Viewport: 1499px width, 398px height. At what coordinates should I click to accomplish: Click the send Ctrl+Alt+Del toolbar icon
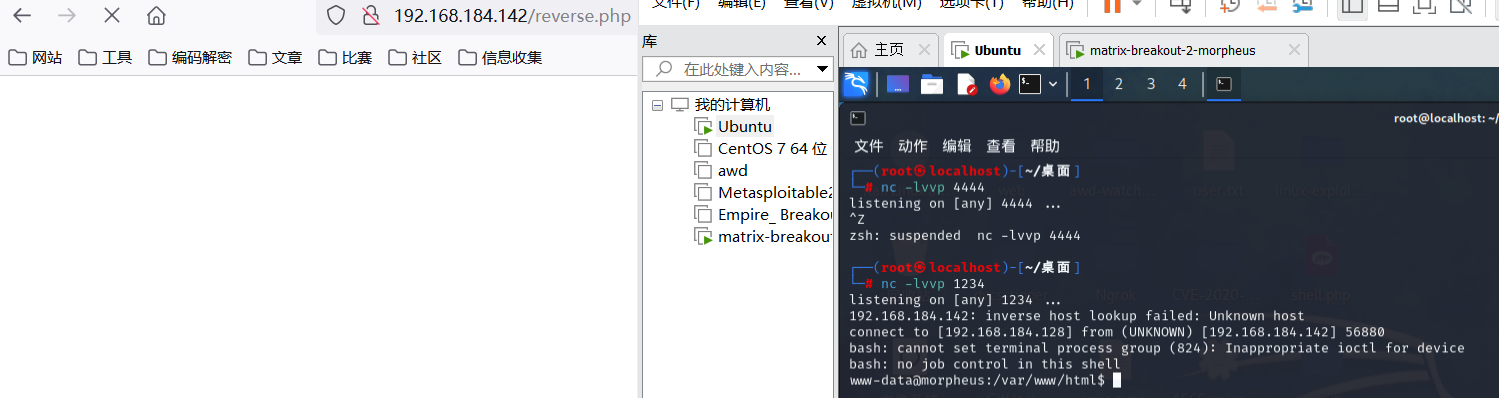(x=1181, y=6)
